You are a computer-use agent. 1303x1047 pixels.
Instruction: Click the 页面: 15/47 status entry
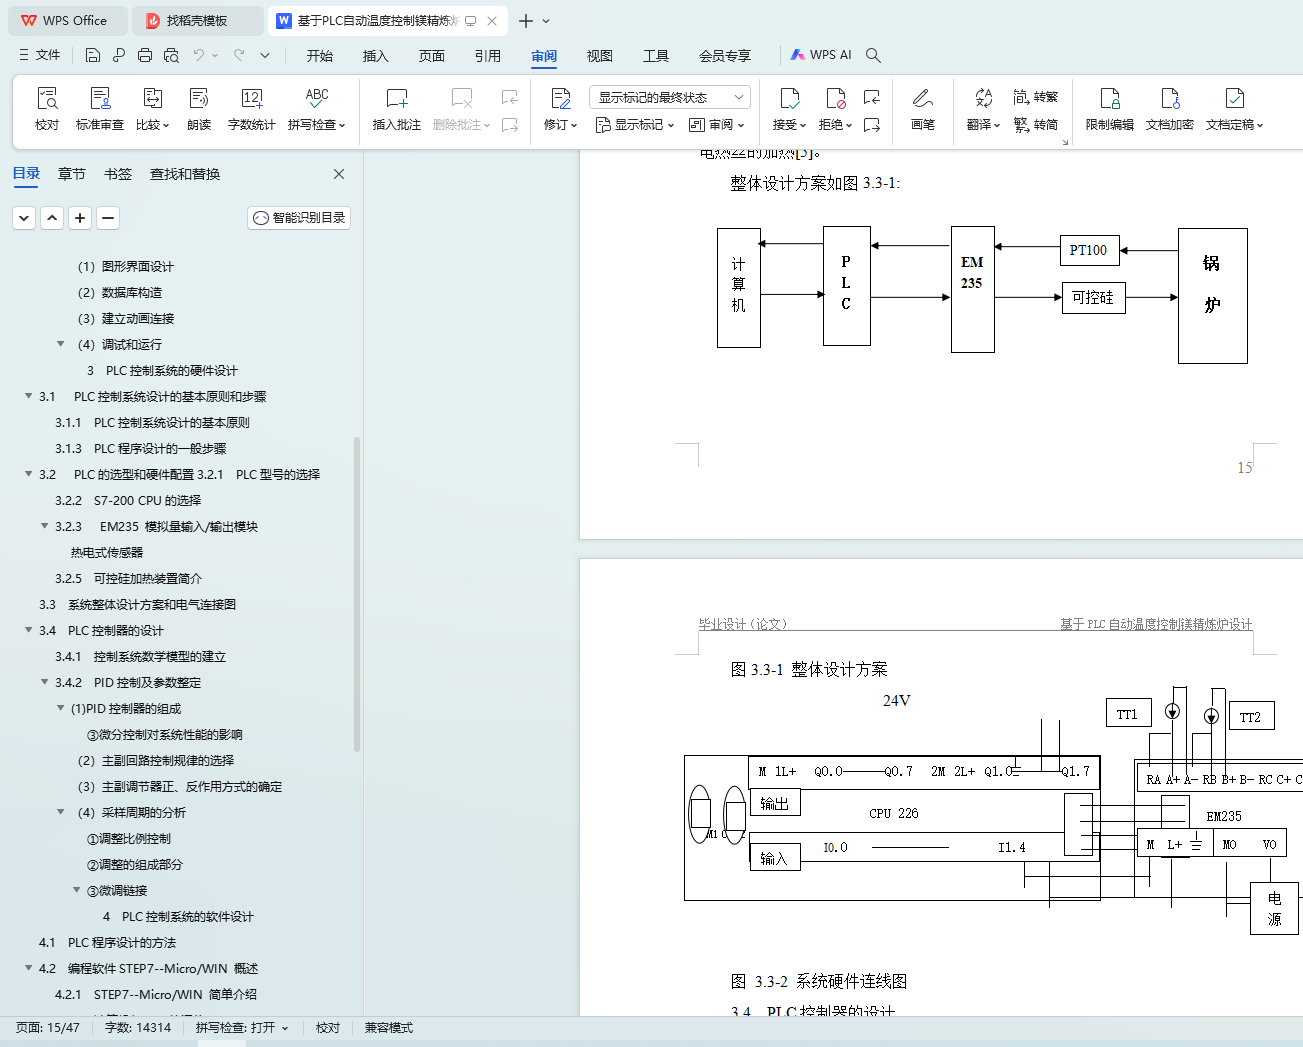click(x=48, y=1028)
